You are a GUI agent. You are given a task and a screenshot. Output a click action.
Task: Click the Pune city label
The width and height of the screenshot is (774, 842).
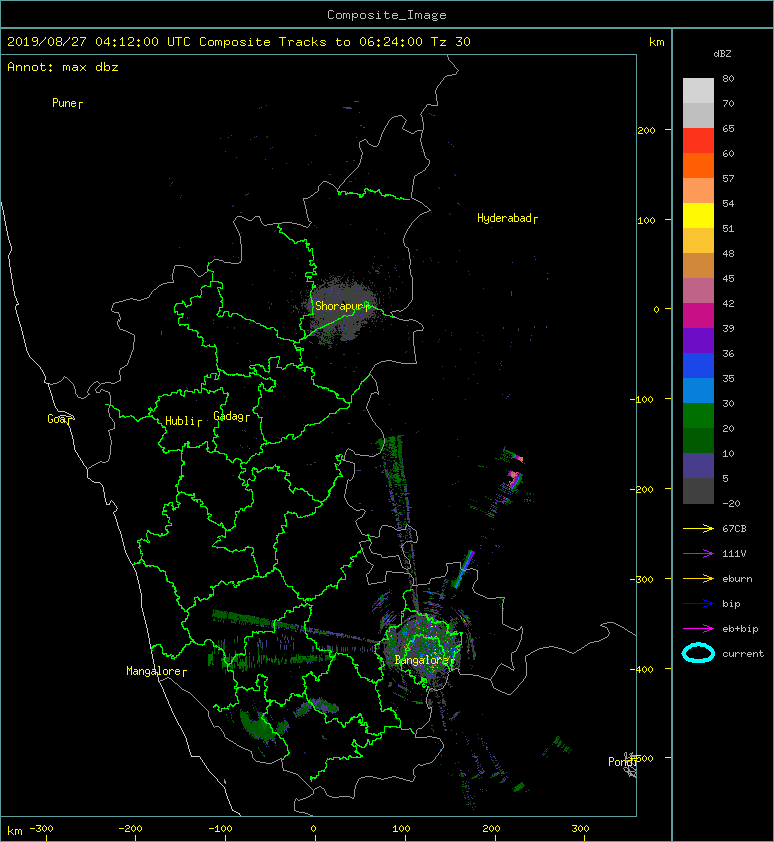(x=64, y=103)
